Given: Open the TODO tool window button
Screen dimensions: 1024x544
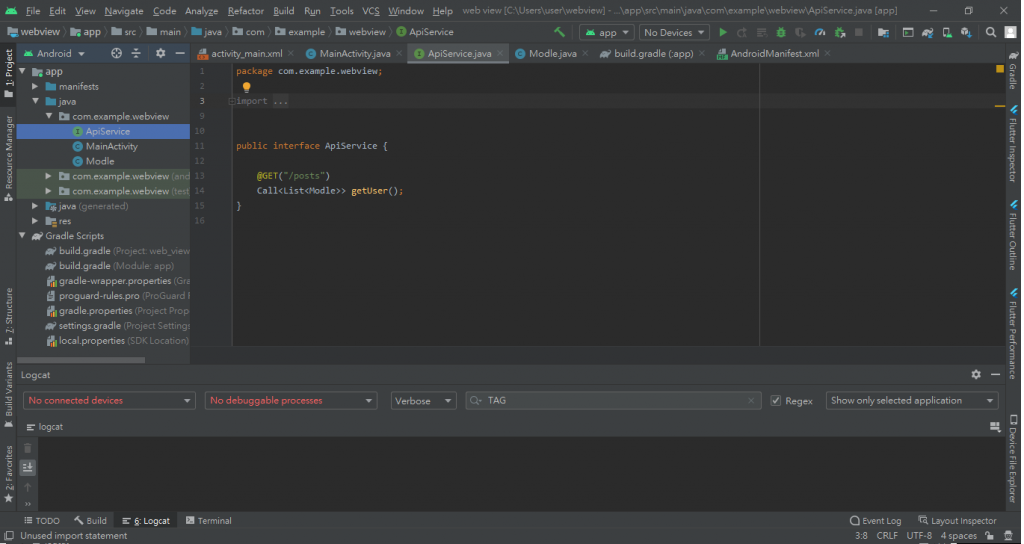Looking at the screenshot, I should (42, 520).
